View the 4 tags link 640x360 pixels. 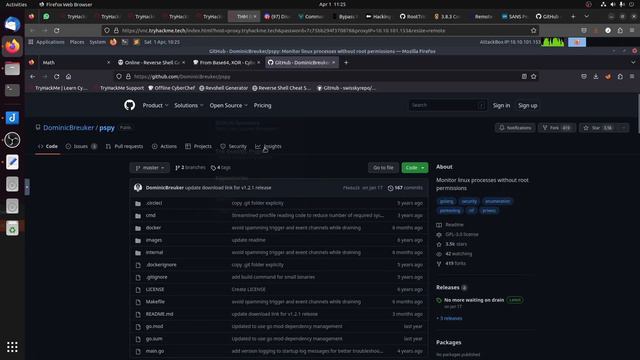pyautogui.click(x=221, y=168)
